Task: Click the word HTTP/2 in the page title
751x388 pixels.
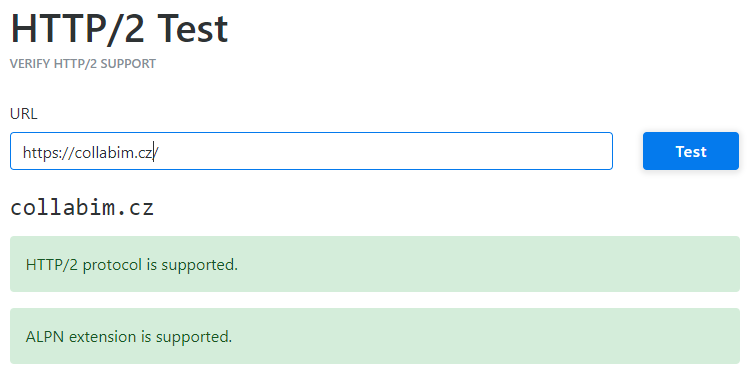Action: (x=77, y=29)
